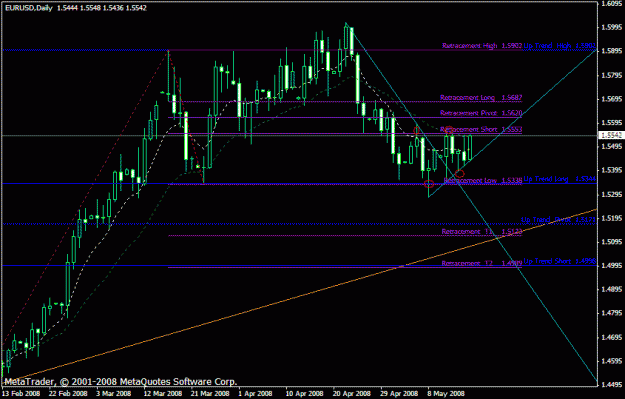Click the 1.5195 price axis value
Image resolution: width=625 pixels, height=399 pixels.
click(612, 218)
